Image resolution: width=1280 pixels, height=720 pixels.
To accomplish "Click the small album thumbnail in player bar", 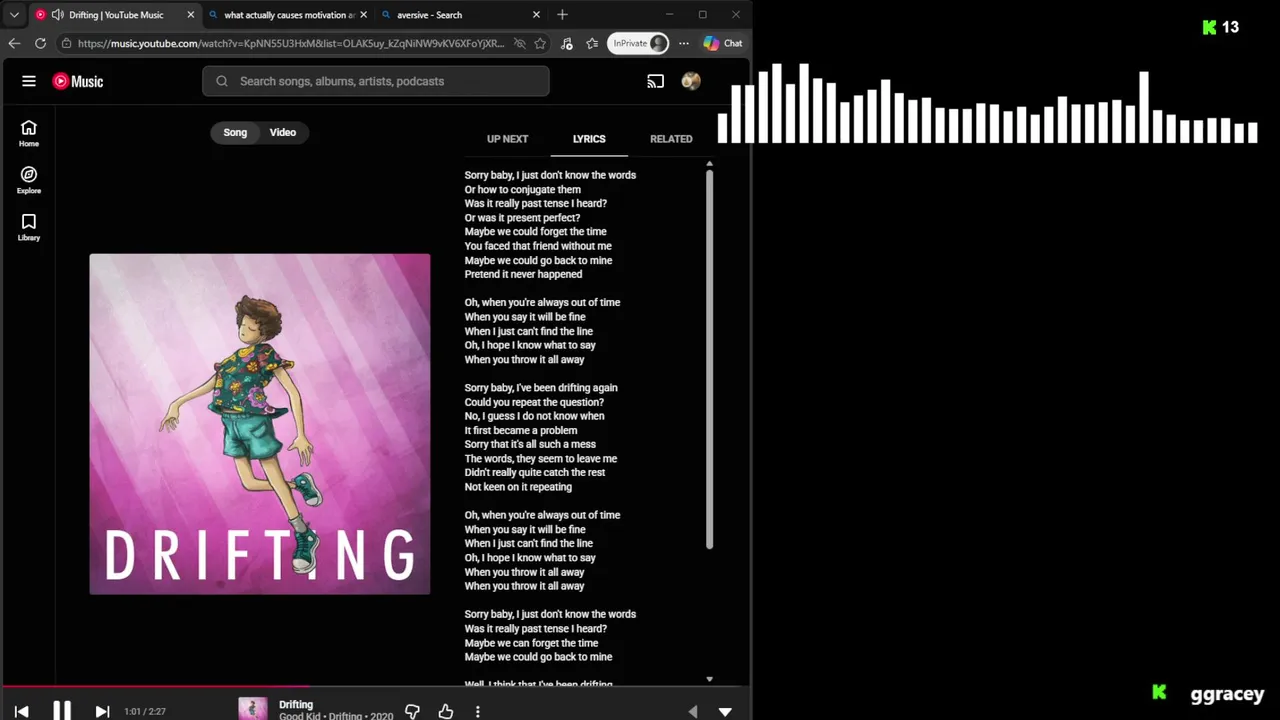I will [x=253, y=709].
